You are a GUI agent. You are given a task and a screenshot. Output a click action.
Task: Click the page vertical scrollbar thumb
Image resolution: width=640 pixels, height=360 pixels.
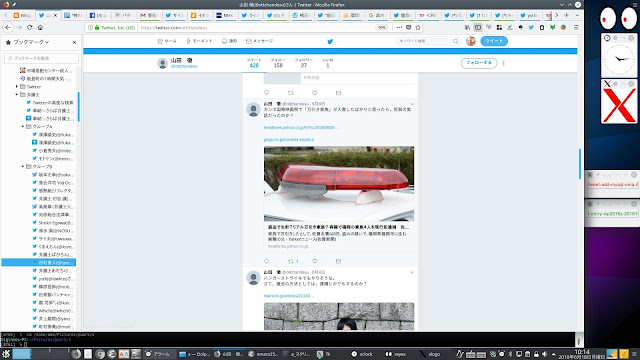[x=580, y=164]
